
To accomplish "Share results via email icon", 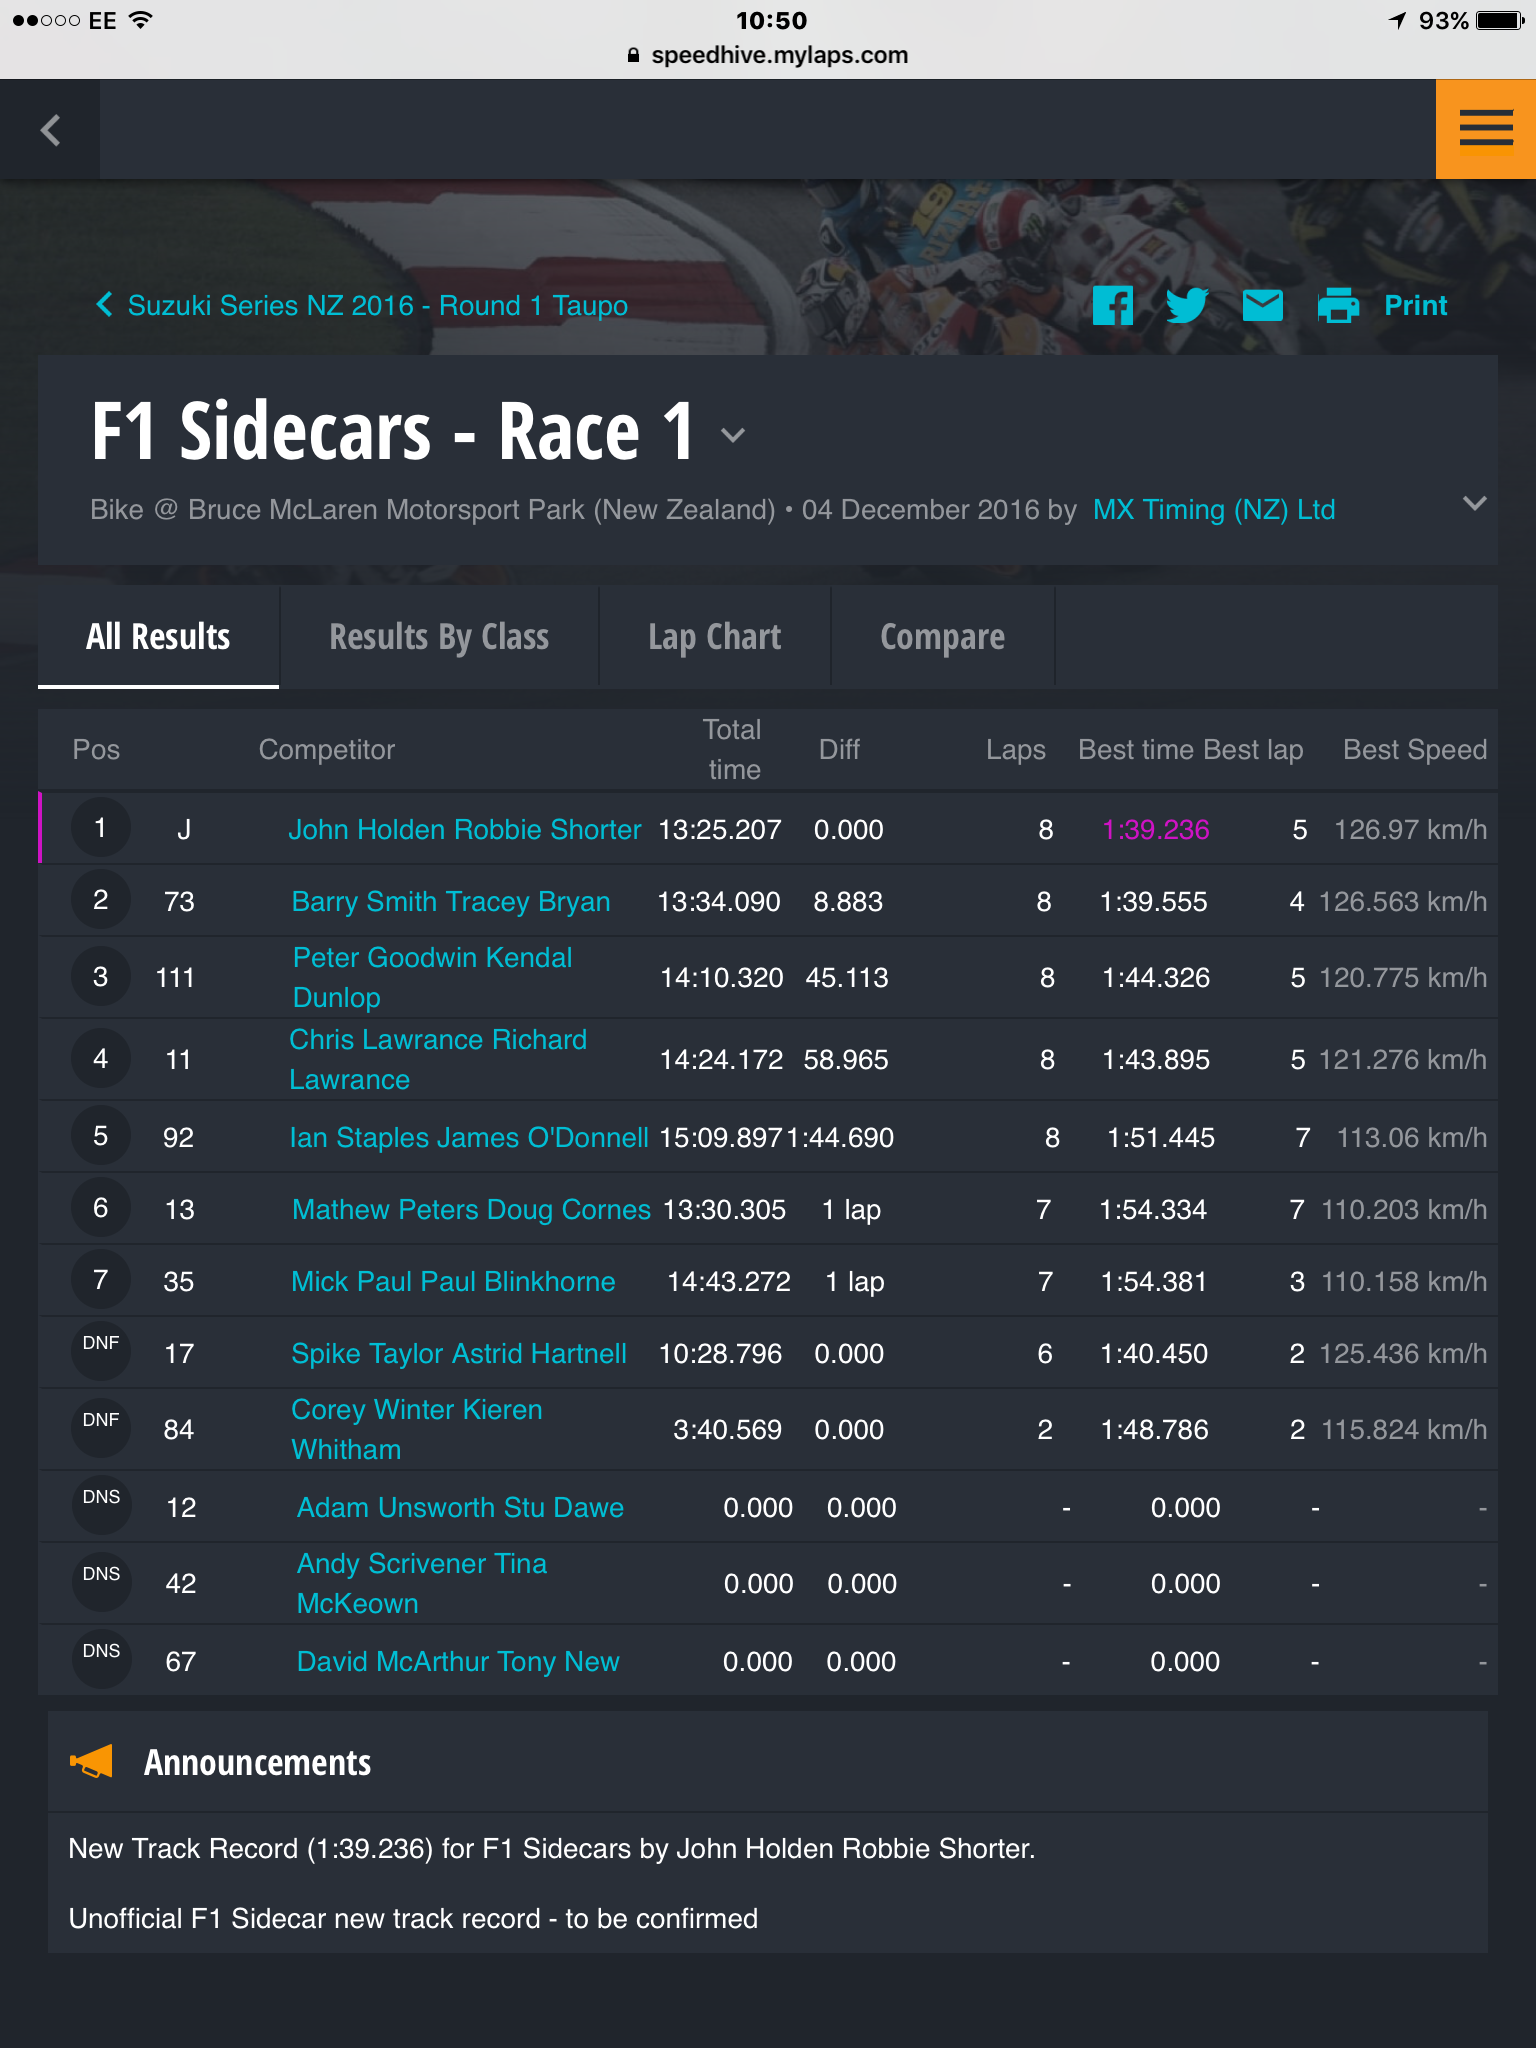I will coord(1263,305).
